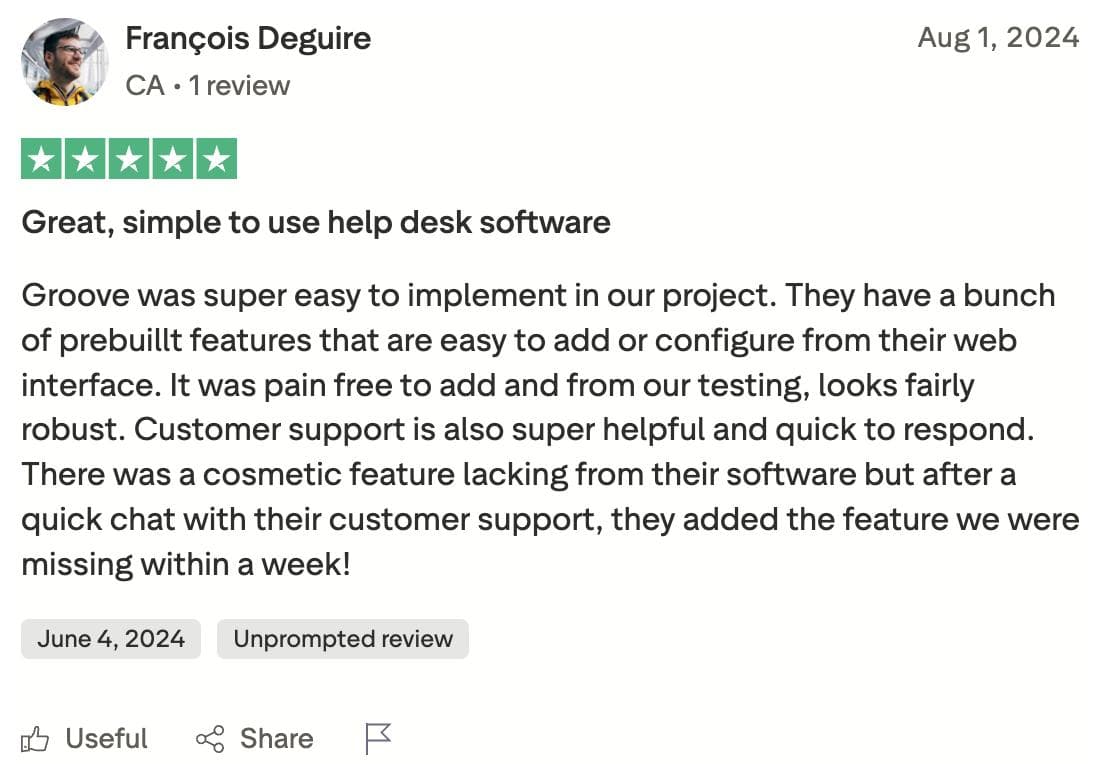Viewport: 1094px width, 764px height.
Task: Click the 'Unprompted review' badge
Action: [342, 639]
